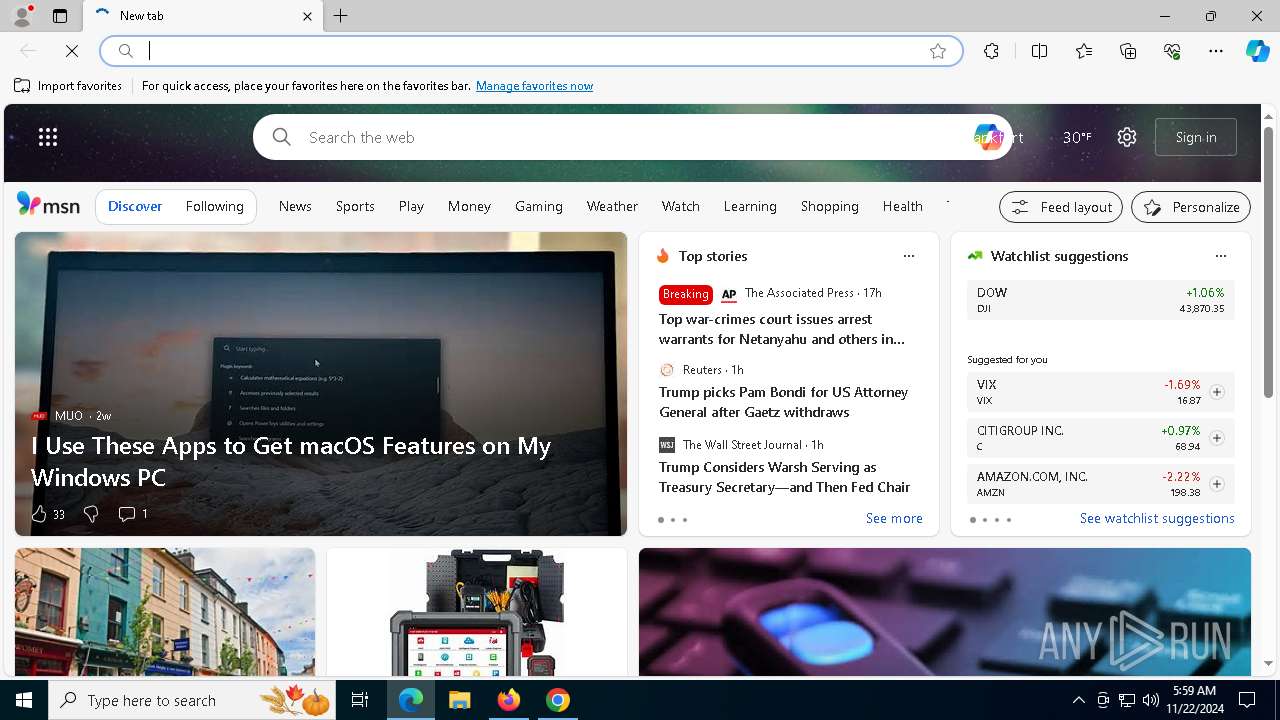Open a new tab with plus button
Image resolution: width=1280 pixels, height=720 pixels.
coord(341,16)
